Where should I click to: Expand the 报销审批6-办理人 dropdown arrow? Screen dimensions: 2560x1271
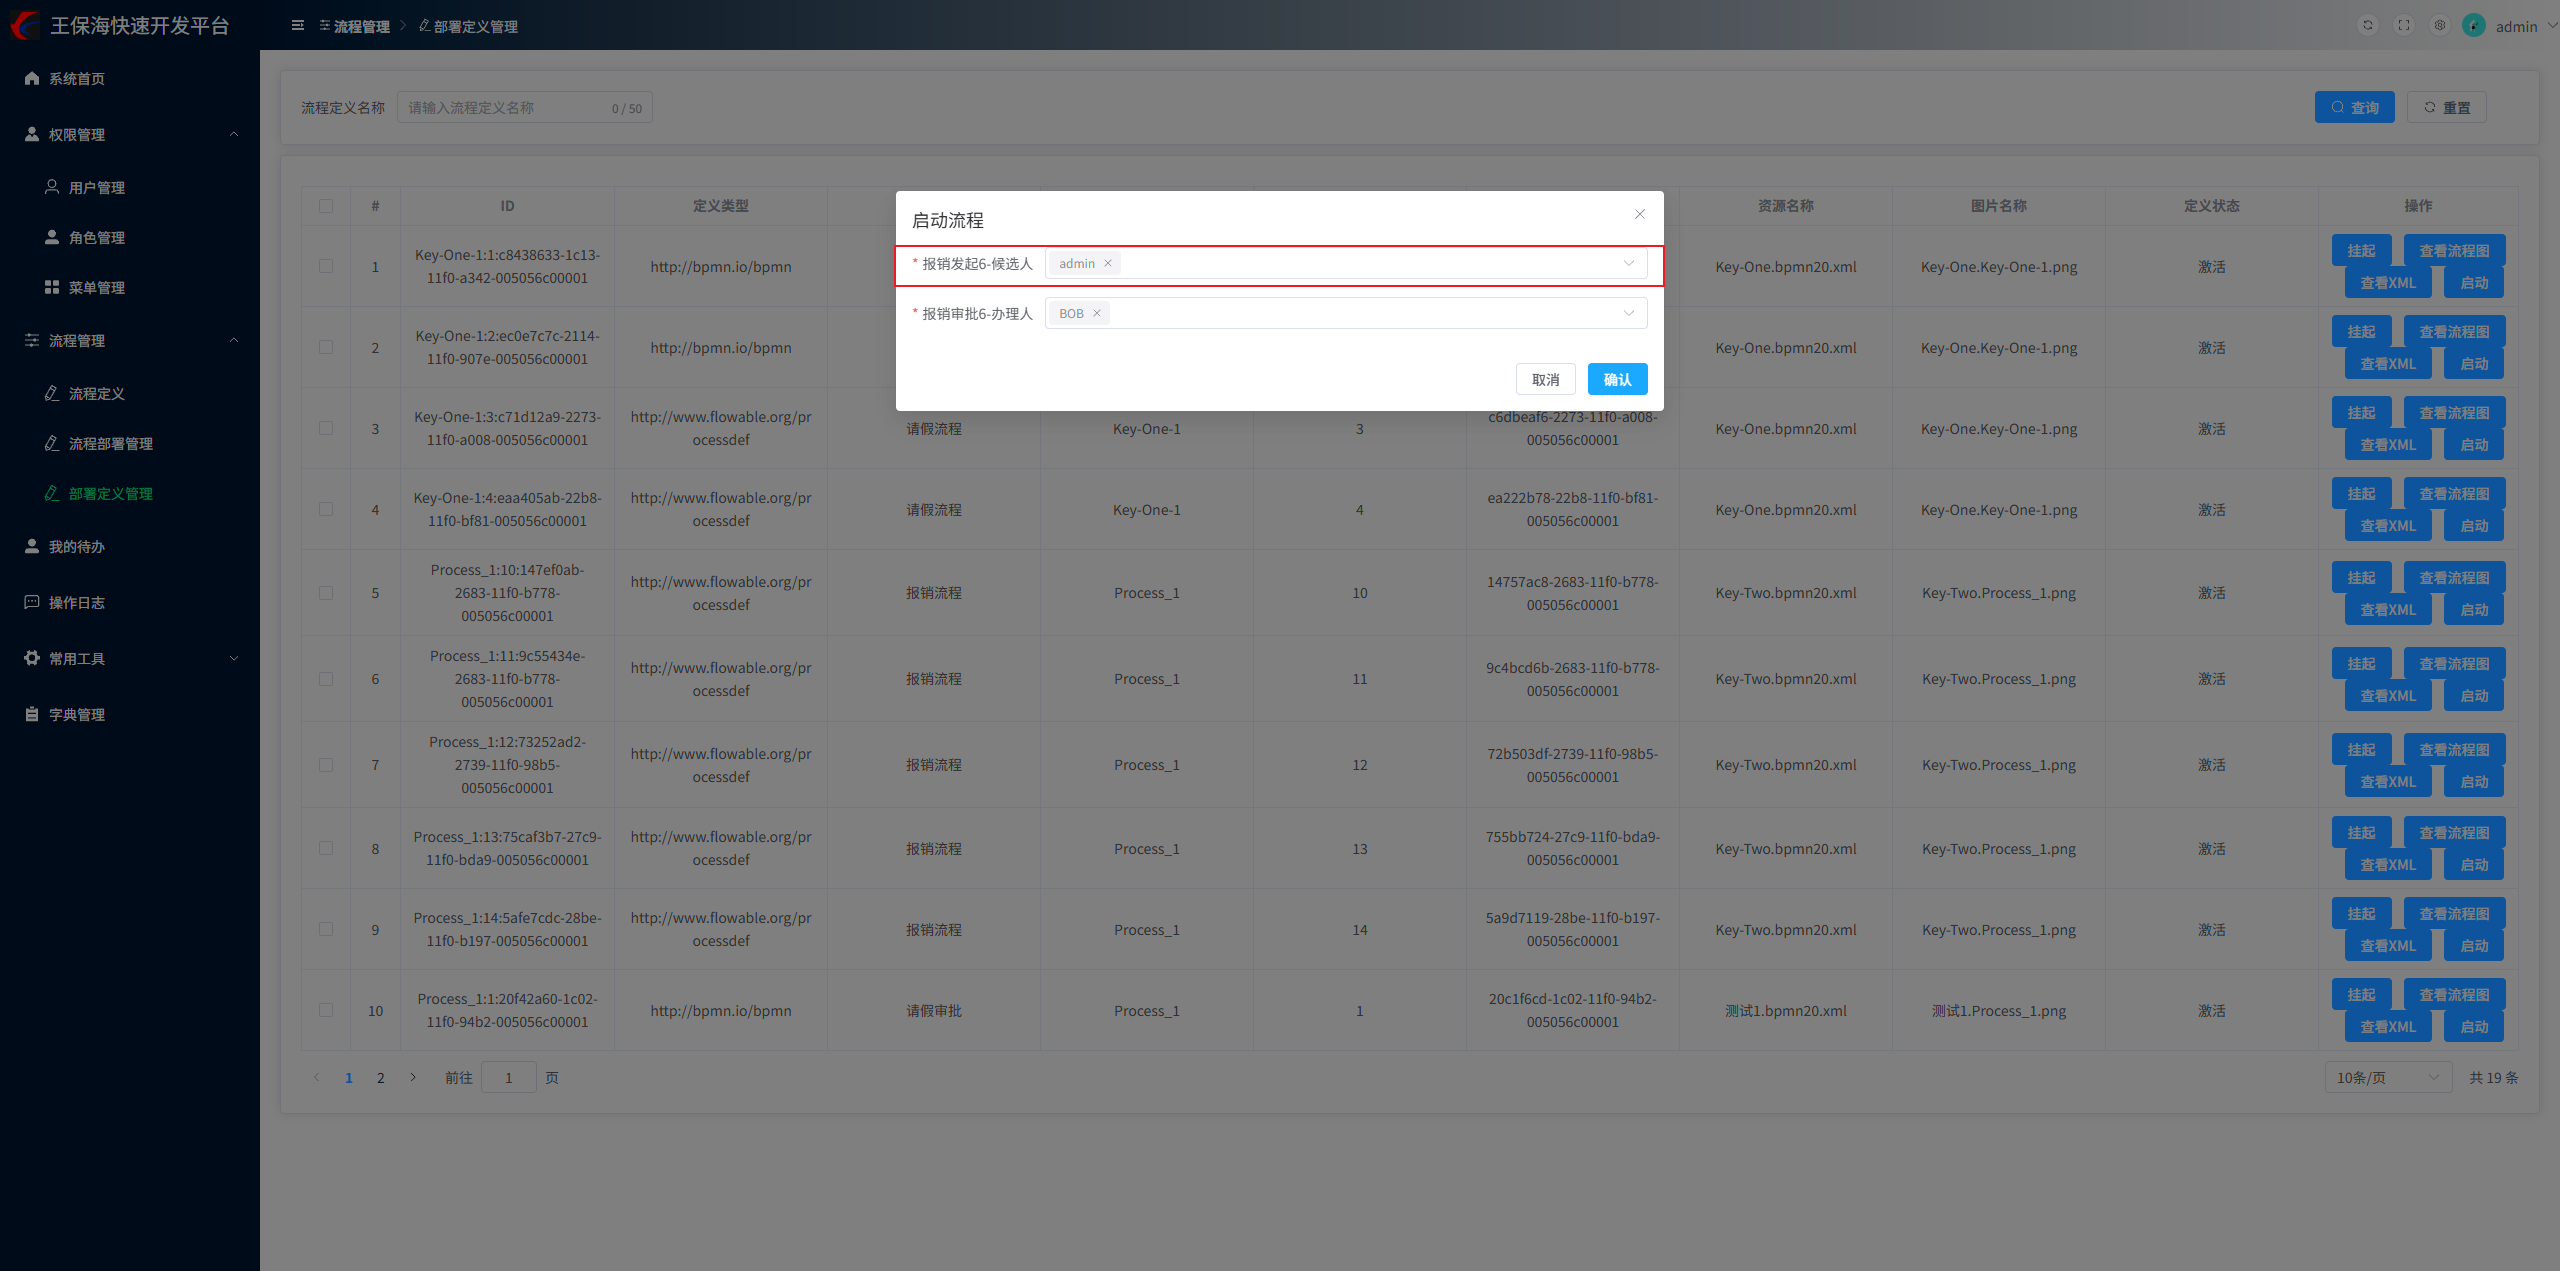(x=1629, y=314)
